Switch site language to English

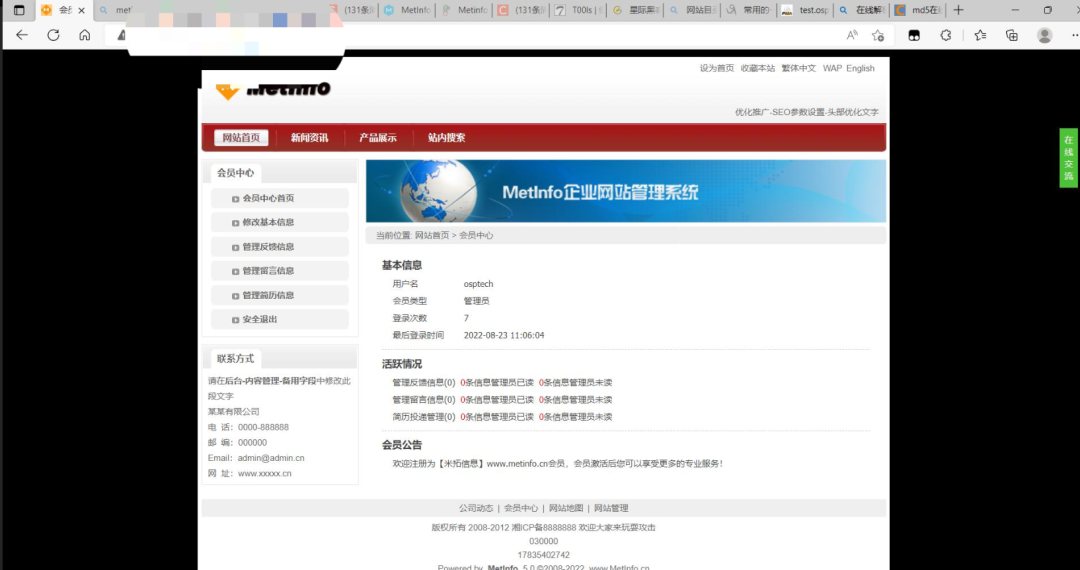(x=860, y=68)
